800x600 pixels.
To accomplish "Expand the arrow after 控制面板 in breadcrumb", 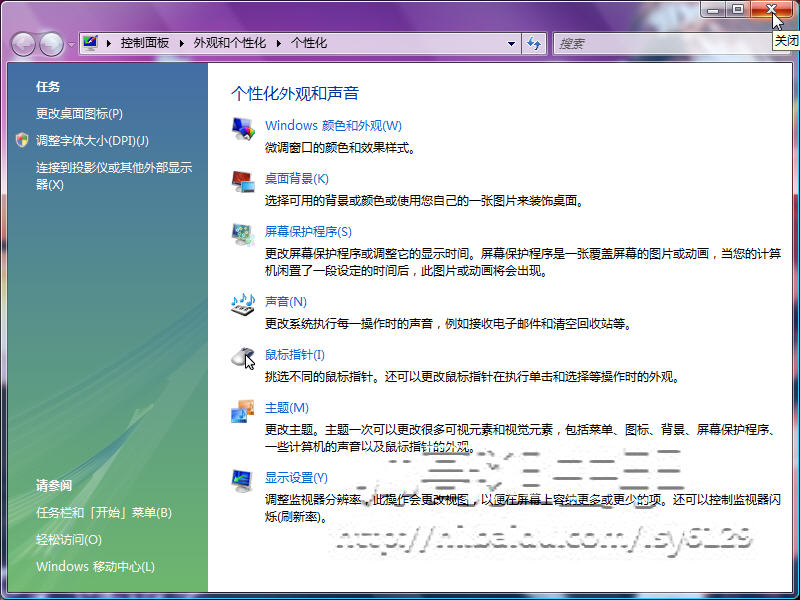I will pos(182,43).
